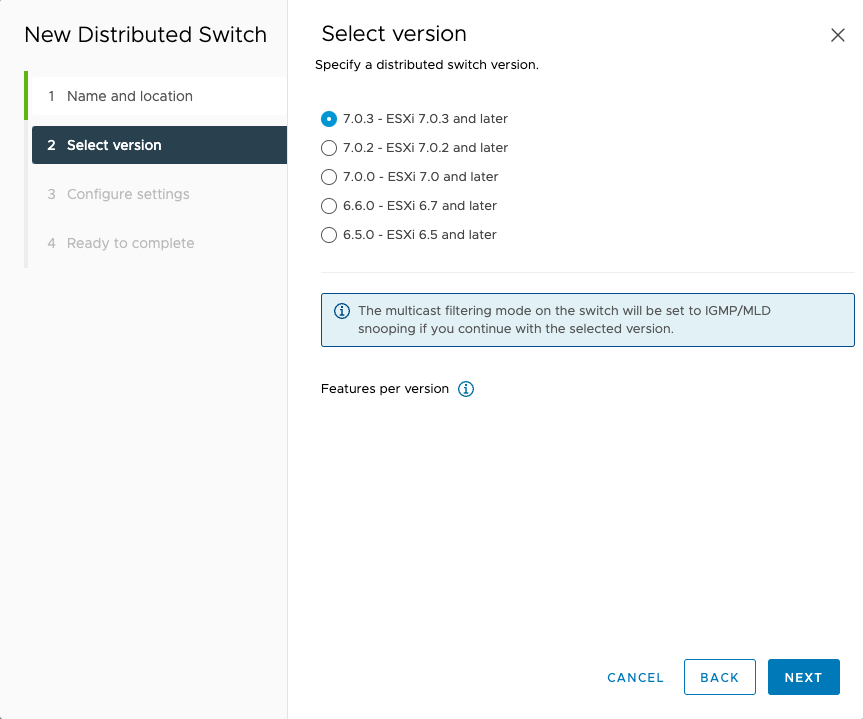Image resolution: width=863 pixels, height=719 pixels.
Task: Click BACK to return to previous step
Action: click(x=719, y=677)
